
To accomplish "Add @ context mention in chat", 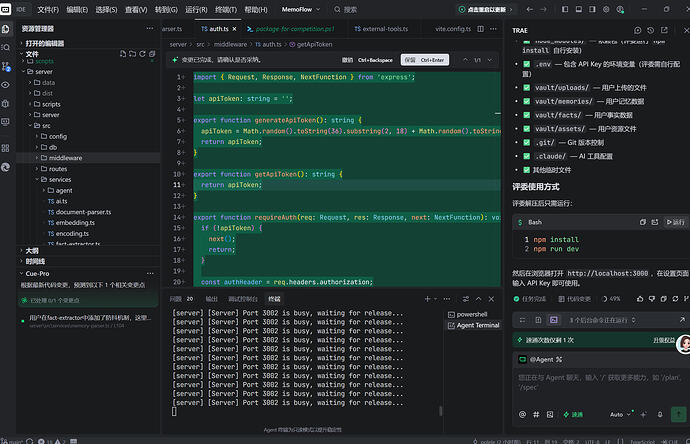I will [522, 415].
